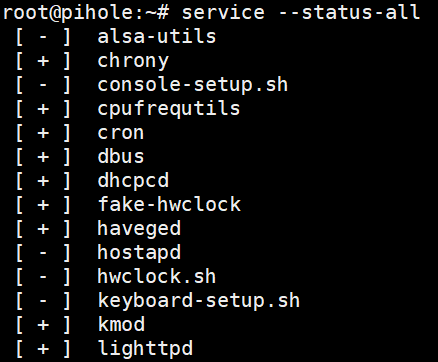Click the cpufrequtils service line

coord(169,110)
